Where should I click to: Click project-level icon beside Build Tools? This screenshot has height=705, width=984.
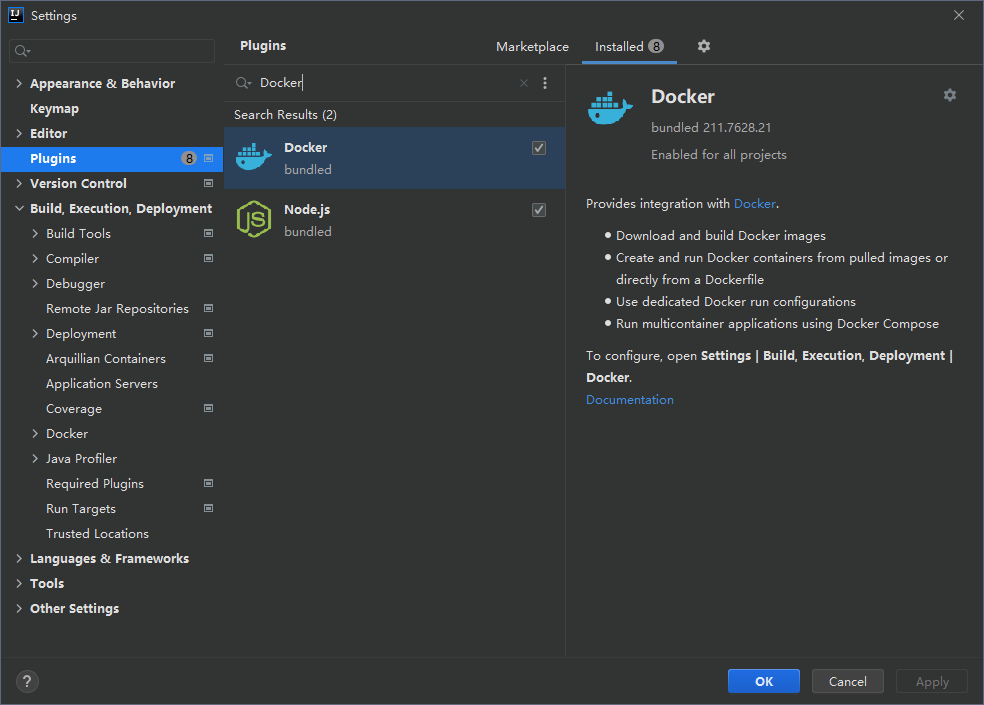[x=208, y=233]
